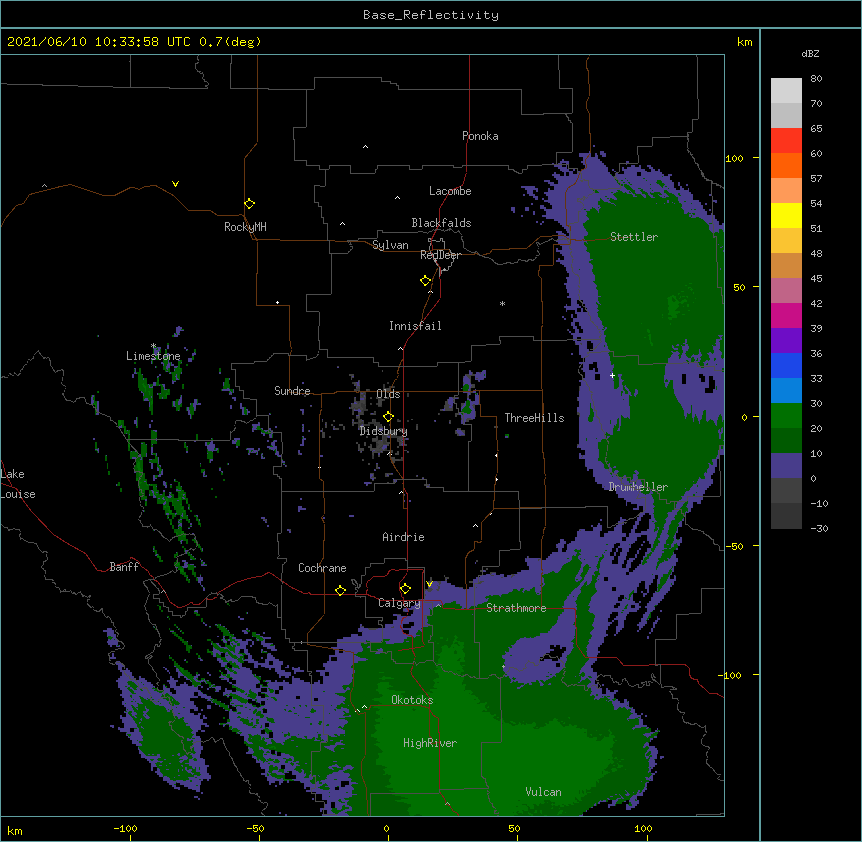This screenshot has height=842, width=862.
Task: Click the 100 km tick on right axis
Action: [x=734, y=158]
